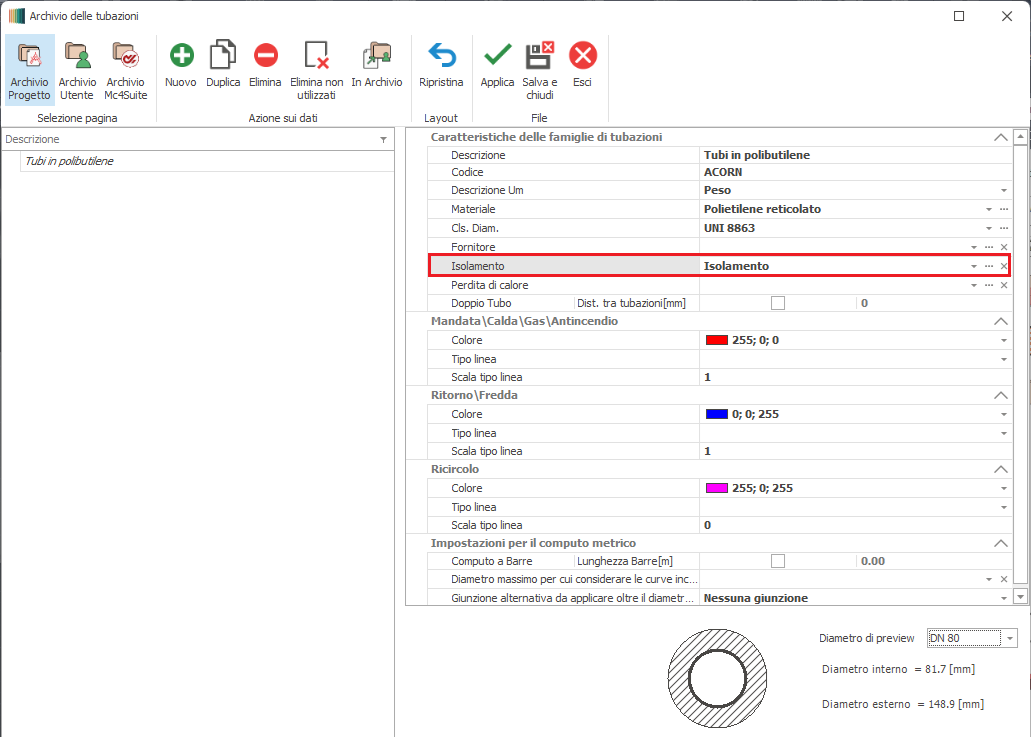
Task: Click the Applica green checkmark
Action: (x=497, y=56)
